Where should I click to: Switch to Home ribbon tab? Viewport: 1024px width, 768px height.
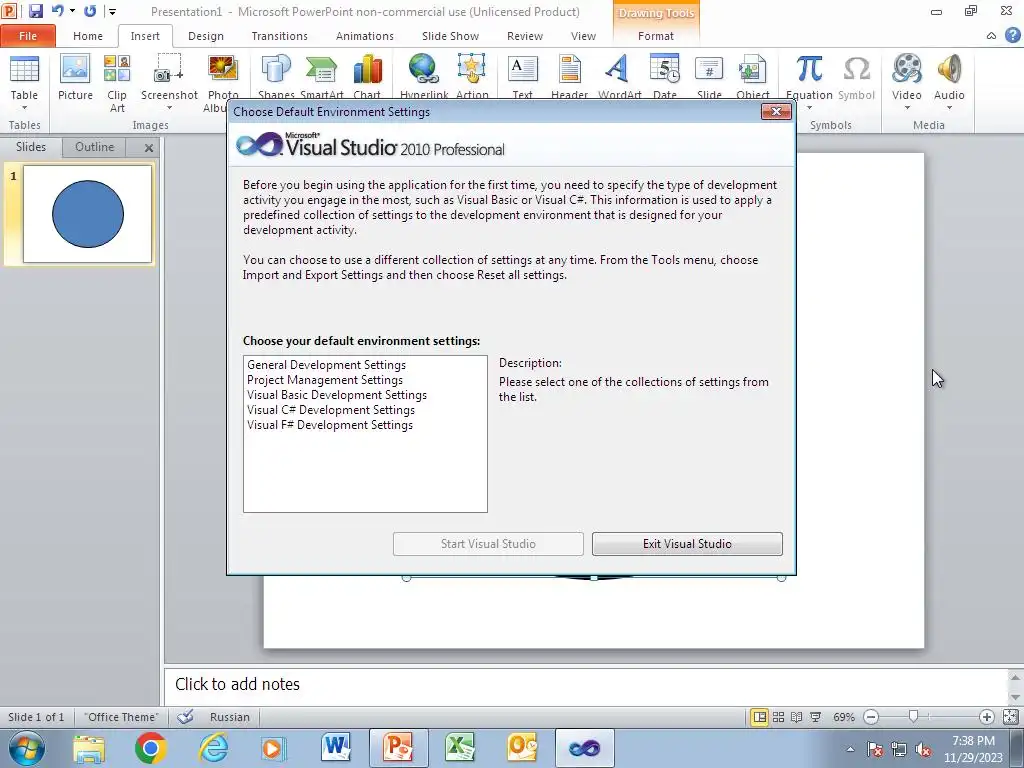[88, 36]
